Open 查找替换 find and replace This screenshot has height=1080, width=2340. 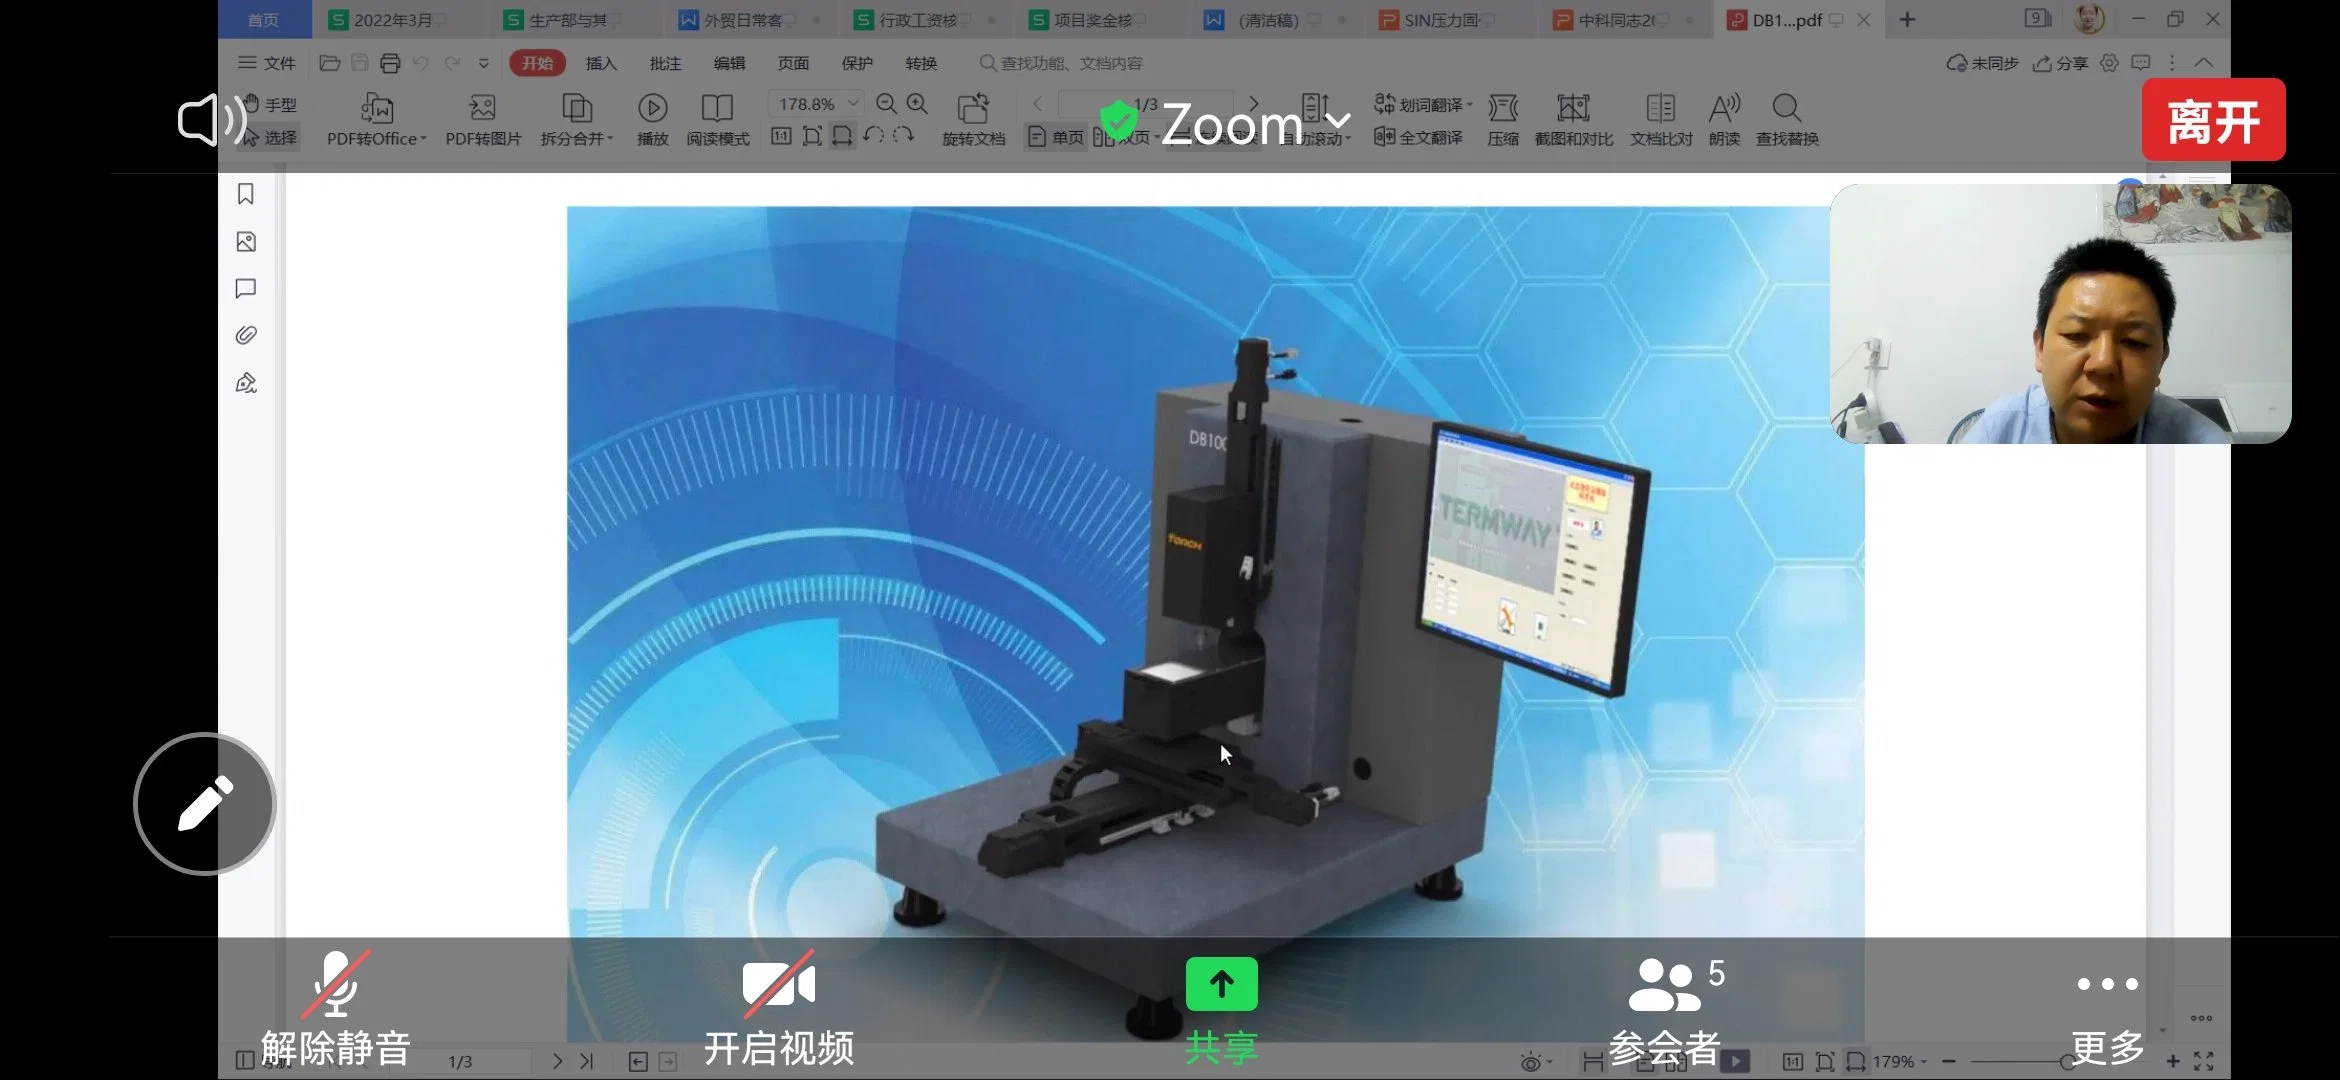(1787, 120)
